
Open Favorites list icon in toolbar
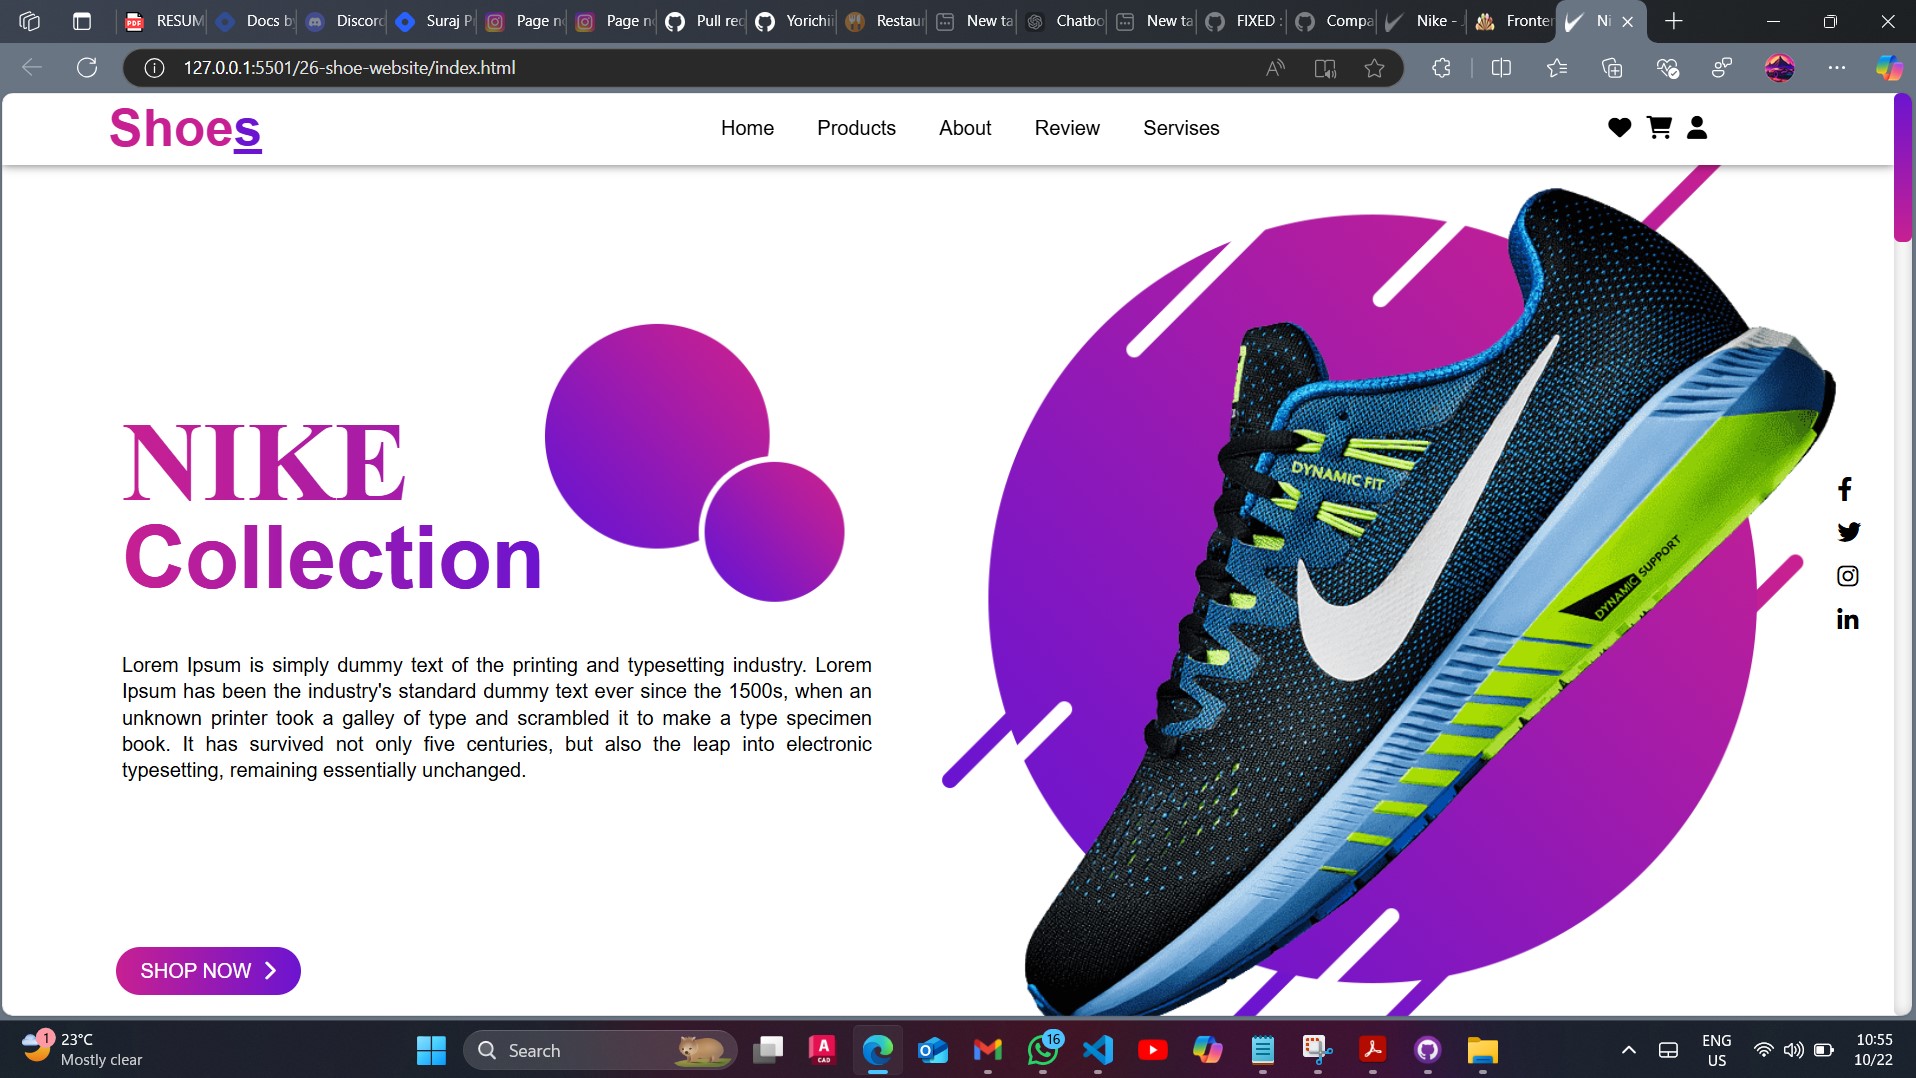point(1557,68)
